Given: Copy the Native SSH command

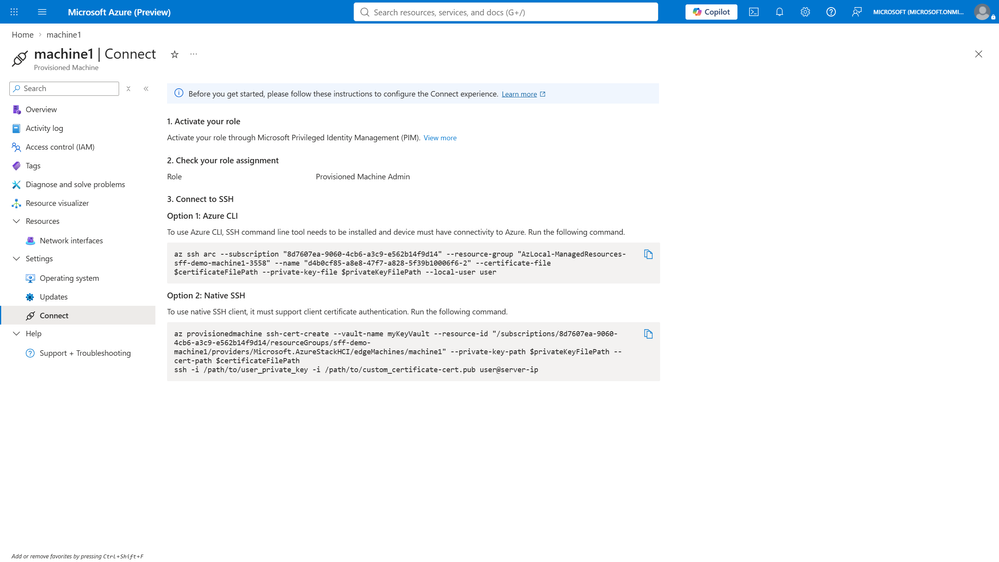Looking at the screenshot, I should click(x=648, y=334).
